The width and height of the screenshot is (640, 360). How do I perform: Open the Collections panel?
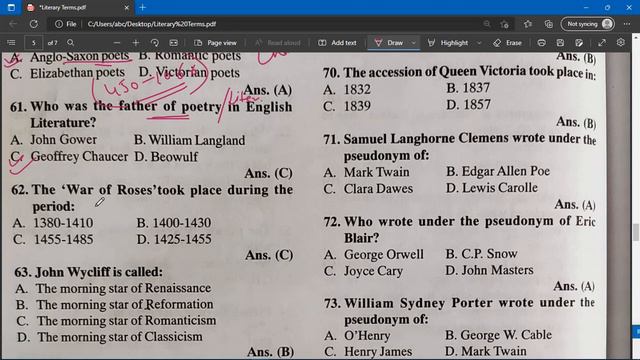(x=549, y=24)
